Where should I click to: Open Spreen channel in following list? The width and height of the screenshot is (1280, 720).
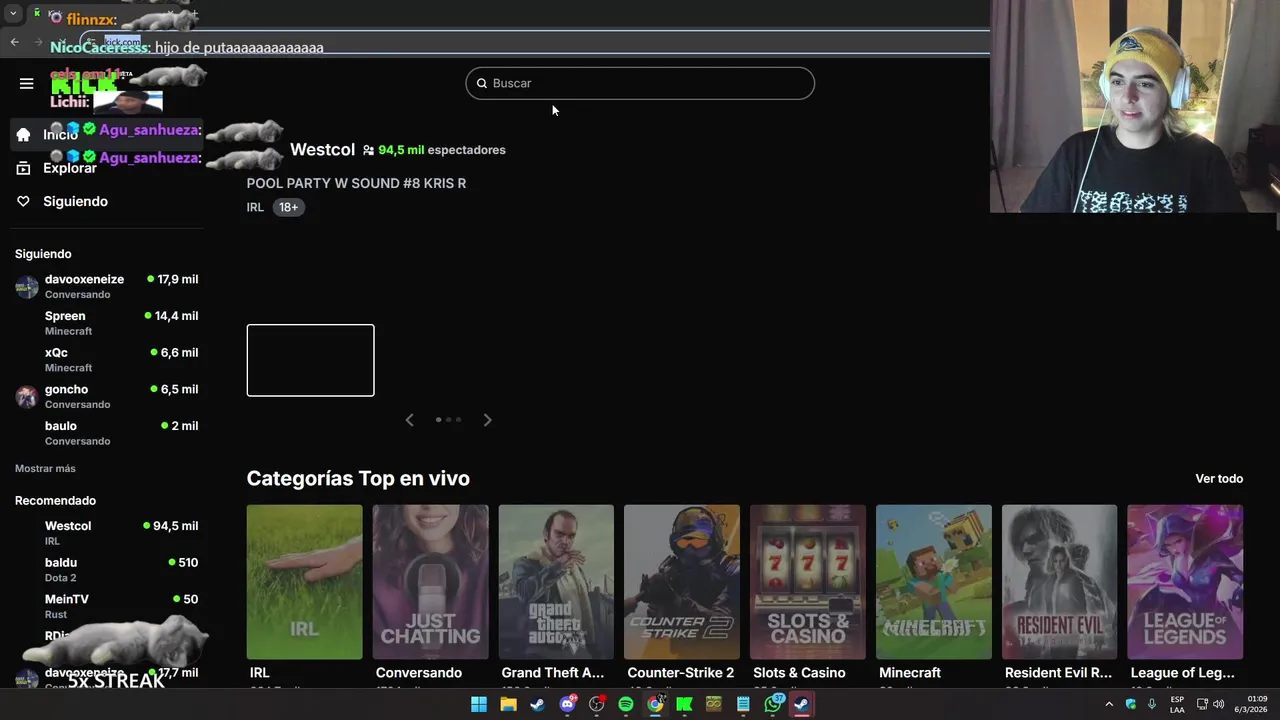tap(105, 323)
